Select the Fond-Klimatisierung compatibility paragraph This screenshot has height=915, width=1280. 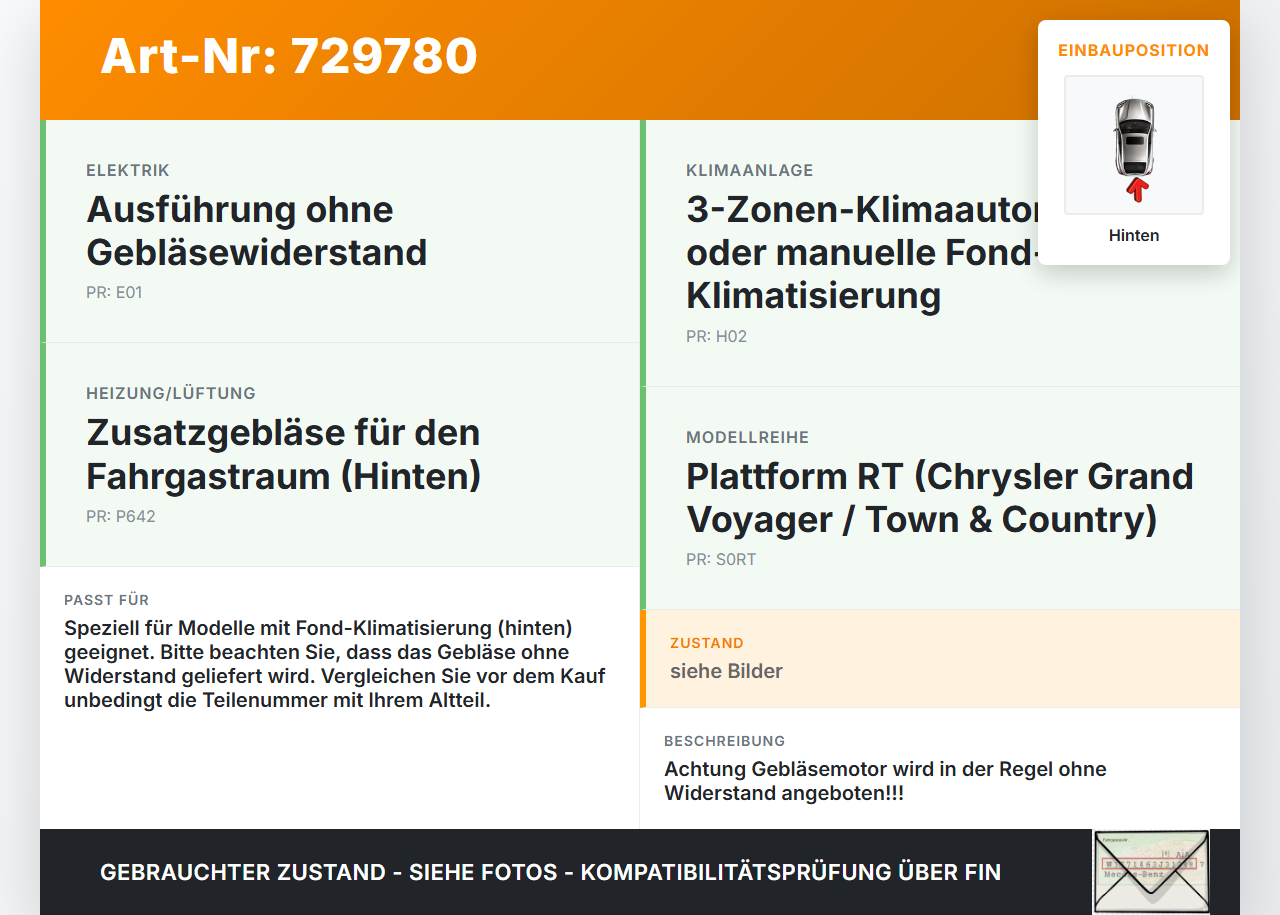(x=335, y=664)
